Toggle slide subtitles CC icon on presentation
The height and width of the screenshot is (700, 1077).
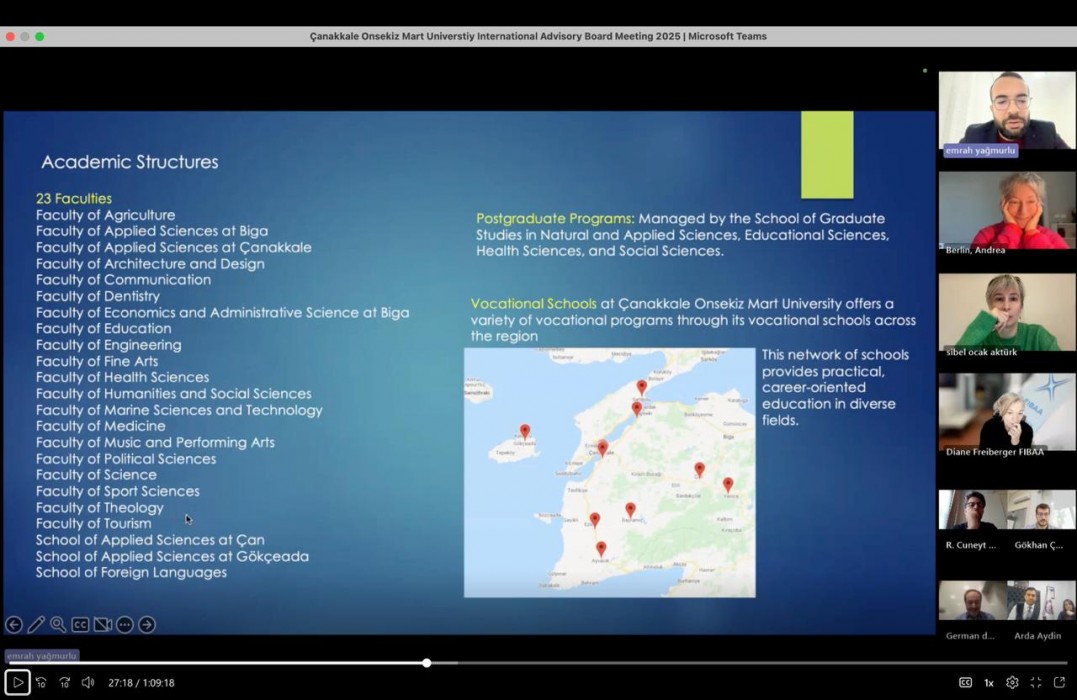pos(80,625)
